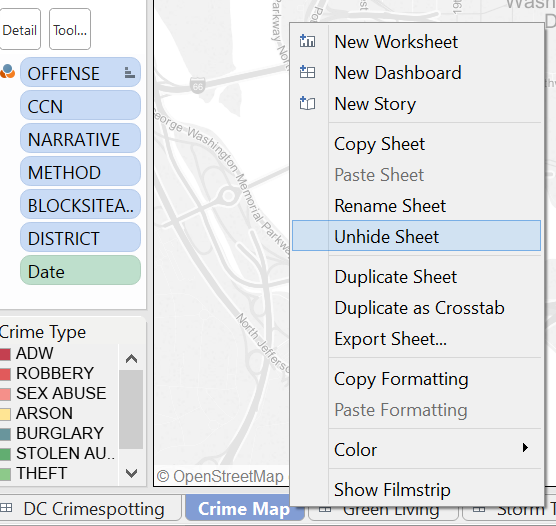This screenshot has height=526, width=556.
Task: Click the Detail marks card button
Action: (x=20, y=29)
